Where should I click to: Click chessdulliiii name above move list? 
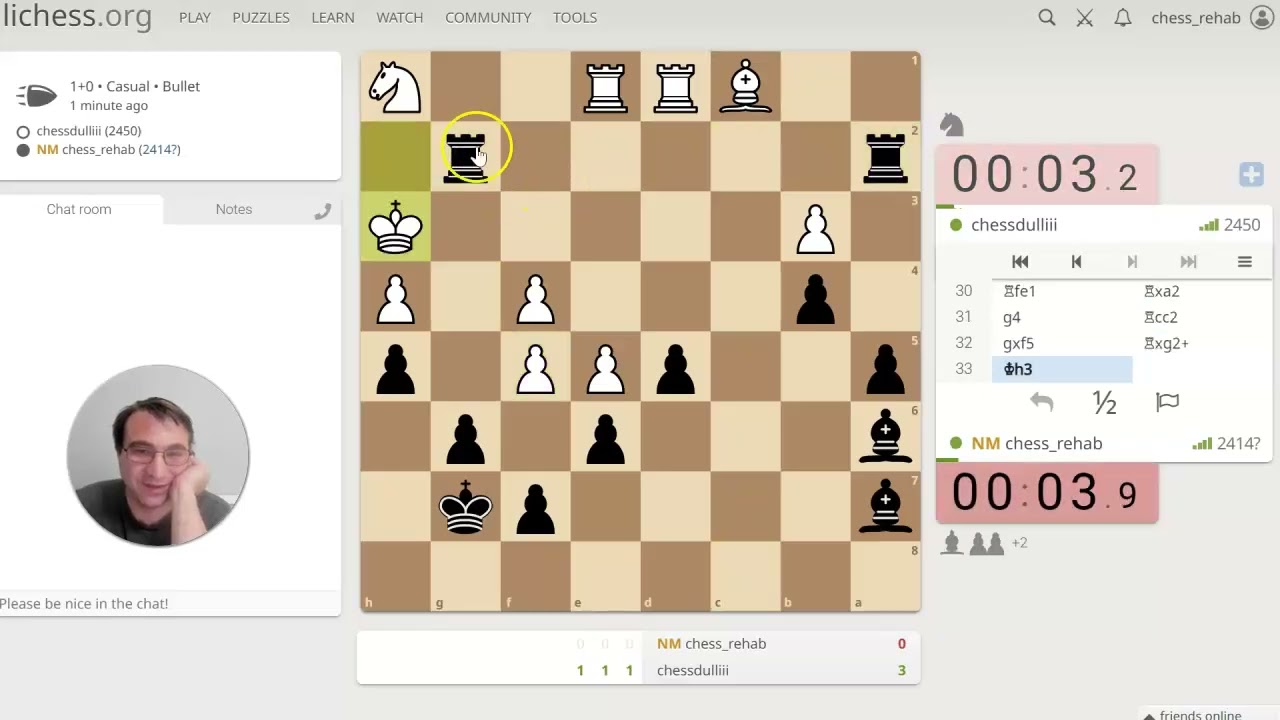click(x=1014, y=225)
